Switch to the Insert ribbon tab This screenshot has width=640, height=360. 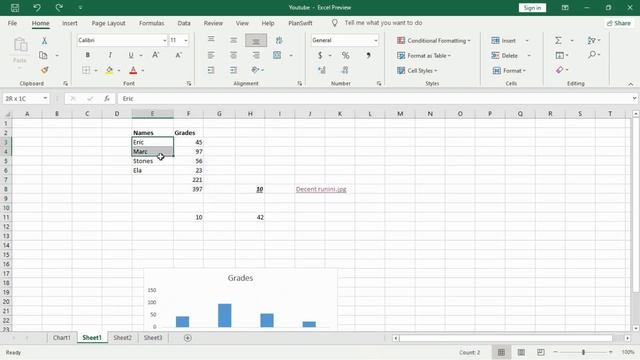[x=69, y=23]
